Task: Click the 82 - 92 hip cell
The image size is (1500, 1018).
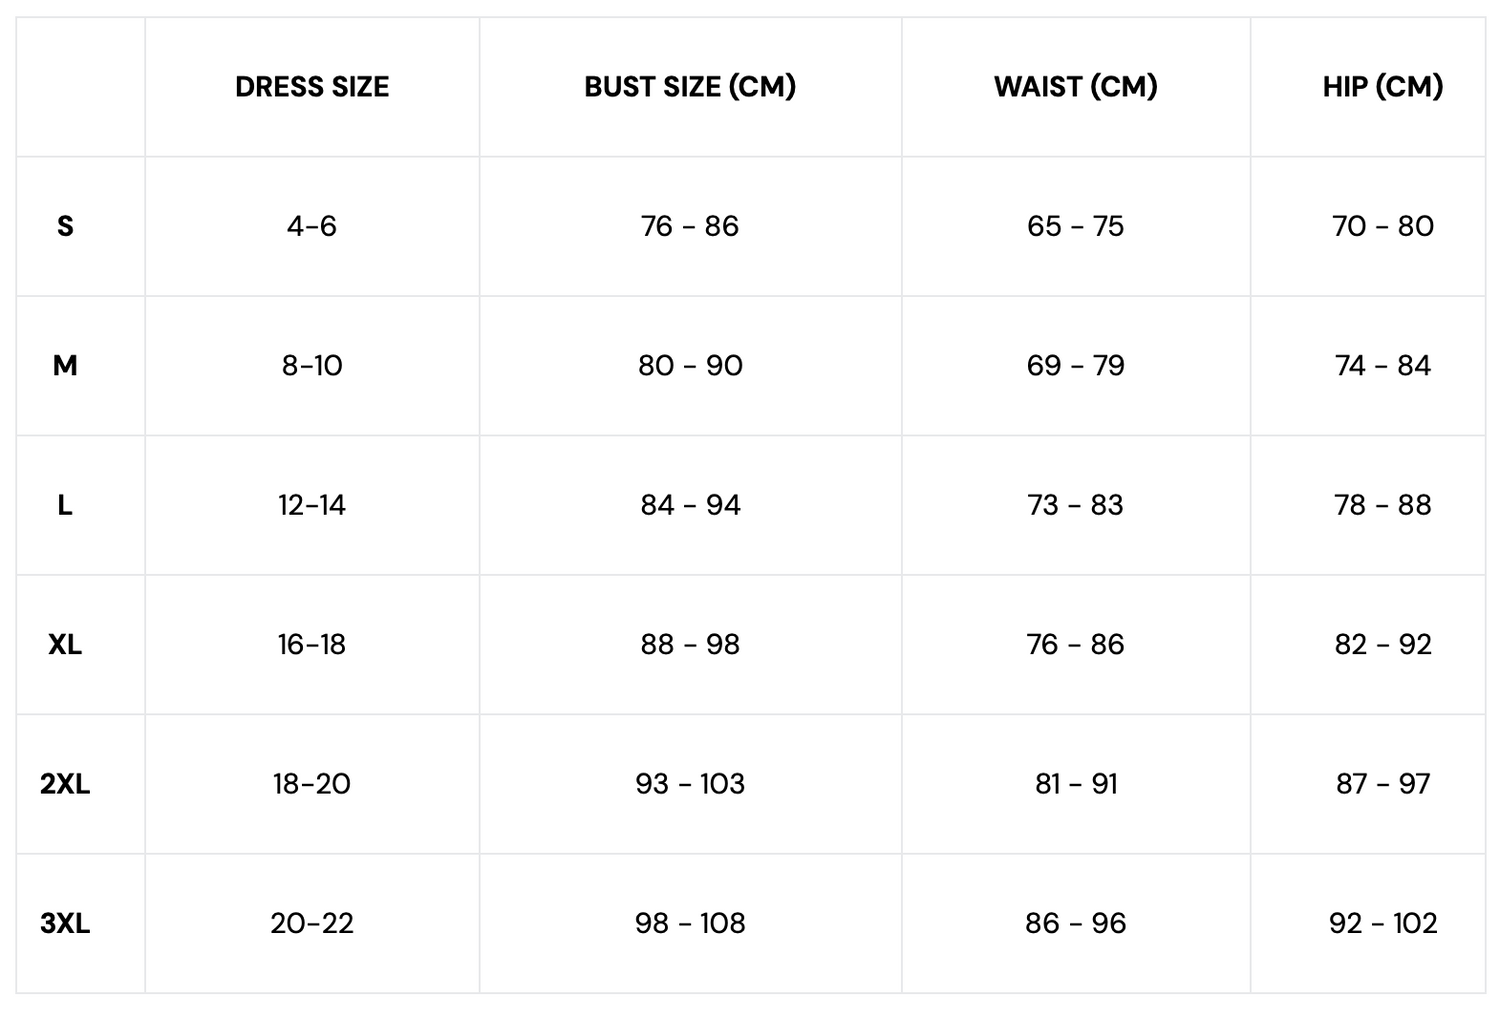Action: click(1382, 645)
